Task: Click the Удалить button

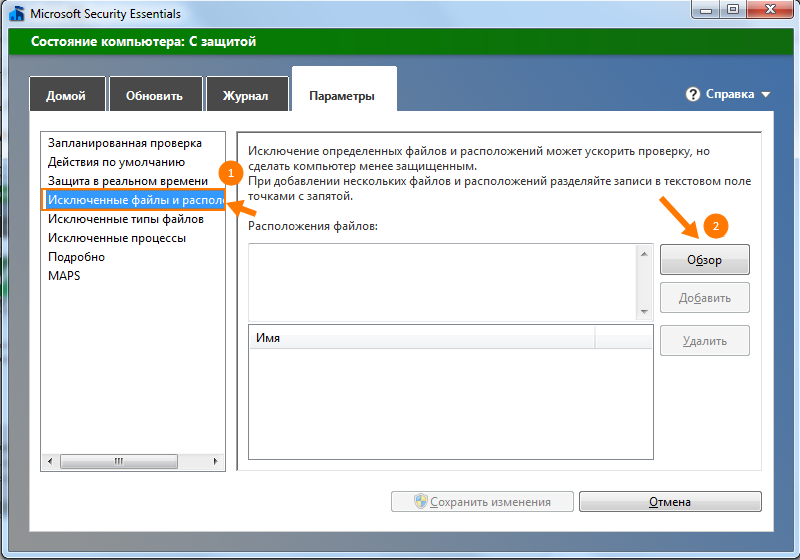Action: [x=705, y=341]
